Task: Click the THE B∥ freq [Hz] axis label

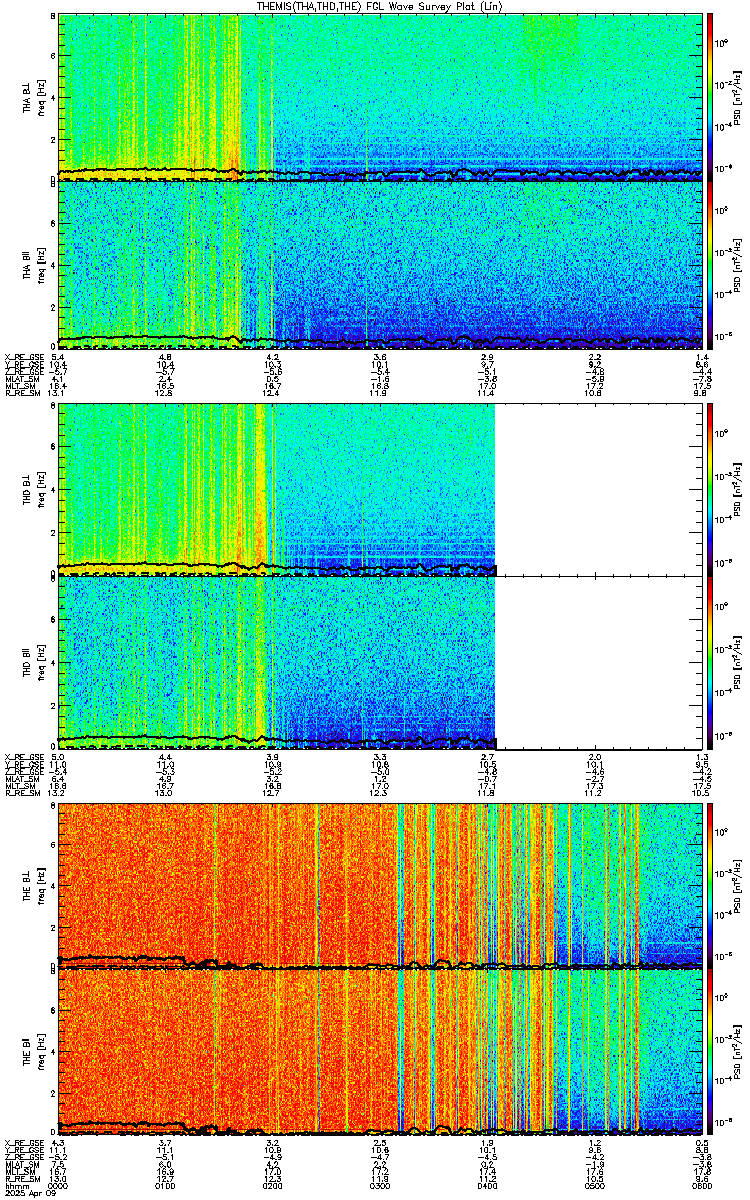Action: click(x=43, y=1051)
